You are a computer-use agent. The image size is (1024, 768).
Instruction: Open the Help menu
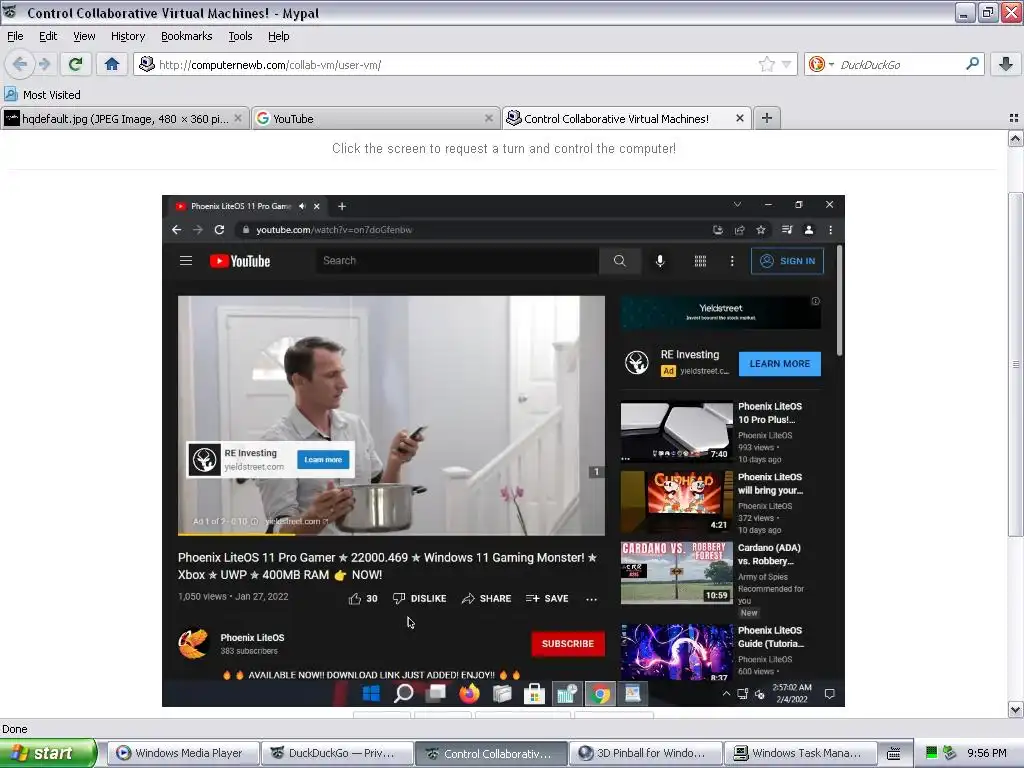point(278,36)
